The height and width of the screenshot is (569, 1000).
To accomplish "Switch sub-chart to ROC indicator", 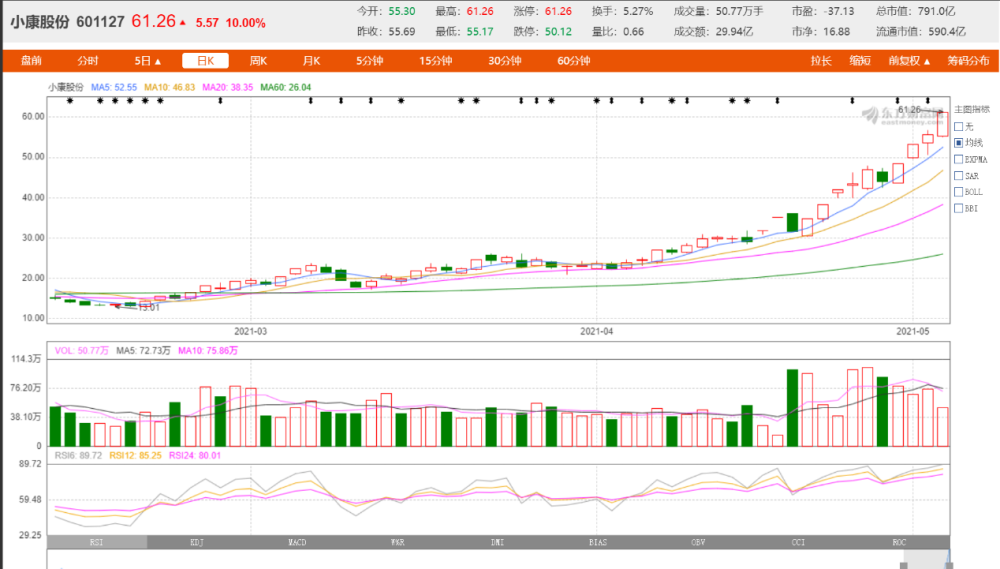I will [899, 542].
